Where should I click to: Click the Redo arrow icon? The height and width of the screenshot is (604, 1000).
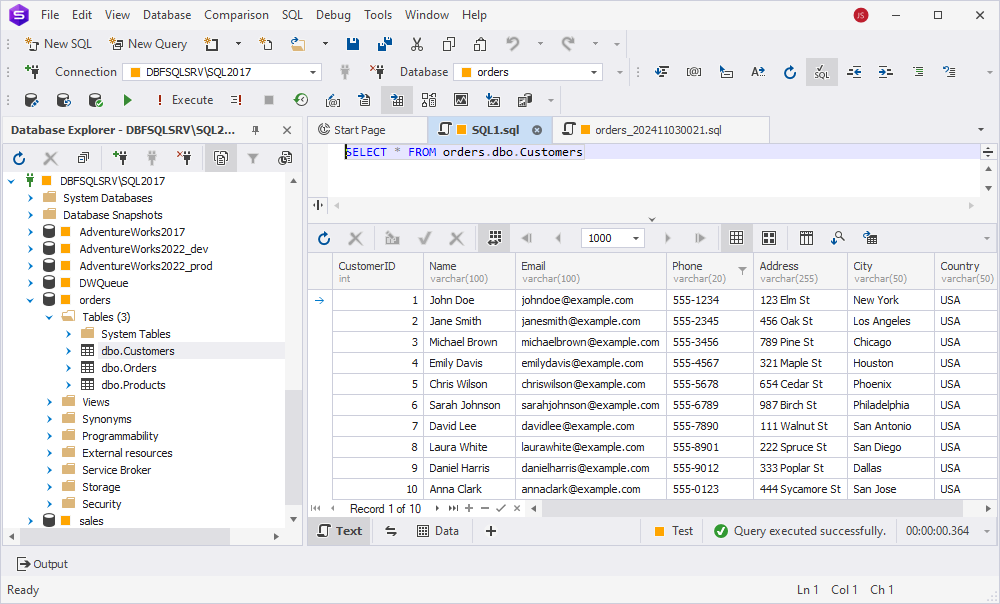click(x=568, y=44)
